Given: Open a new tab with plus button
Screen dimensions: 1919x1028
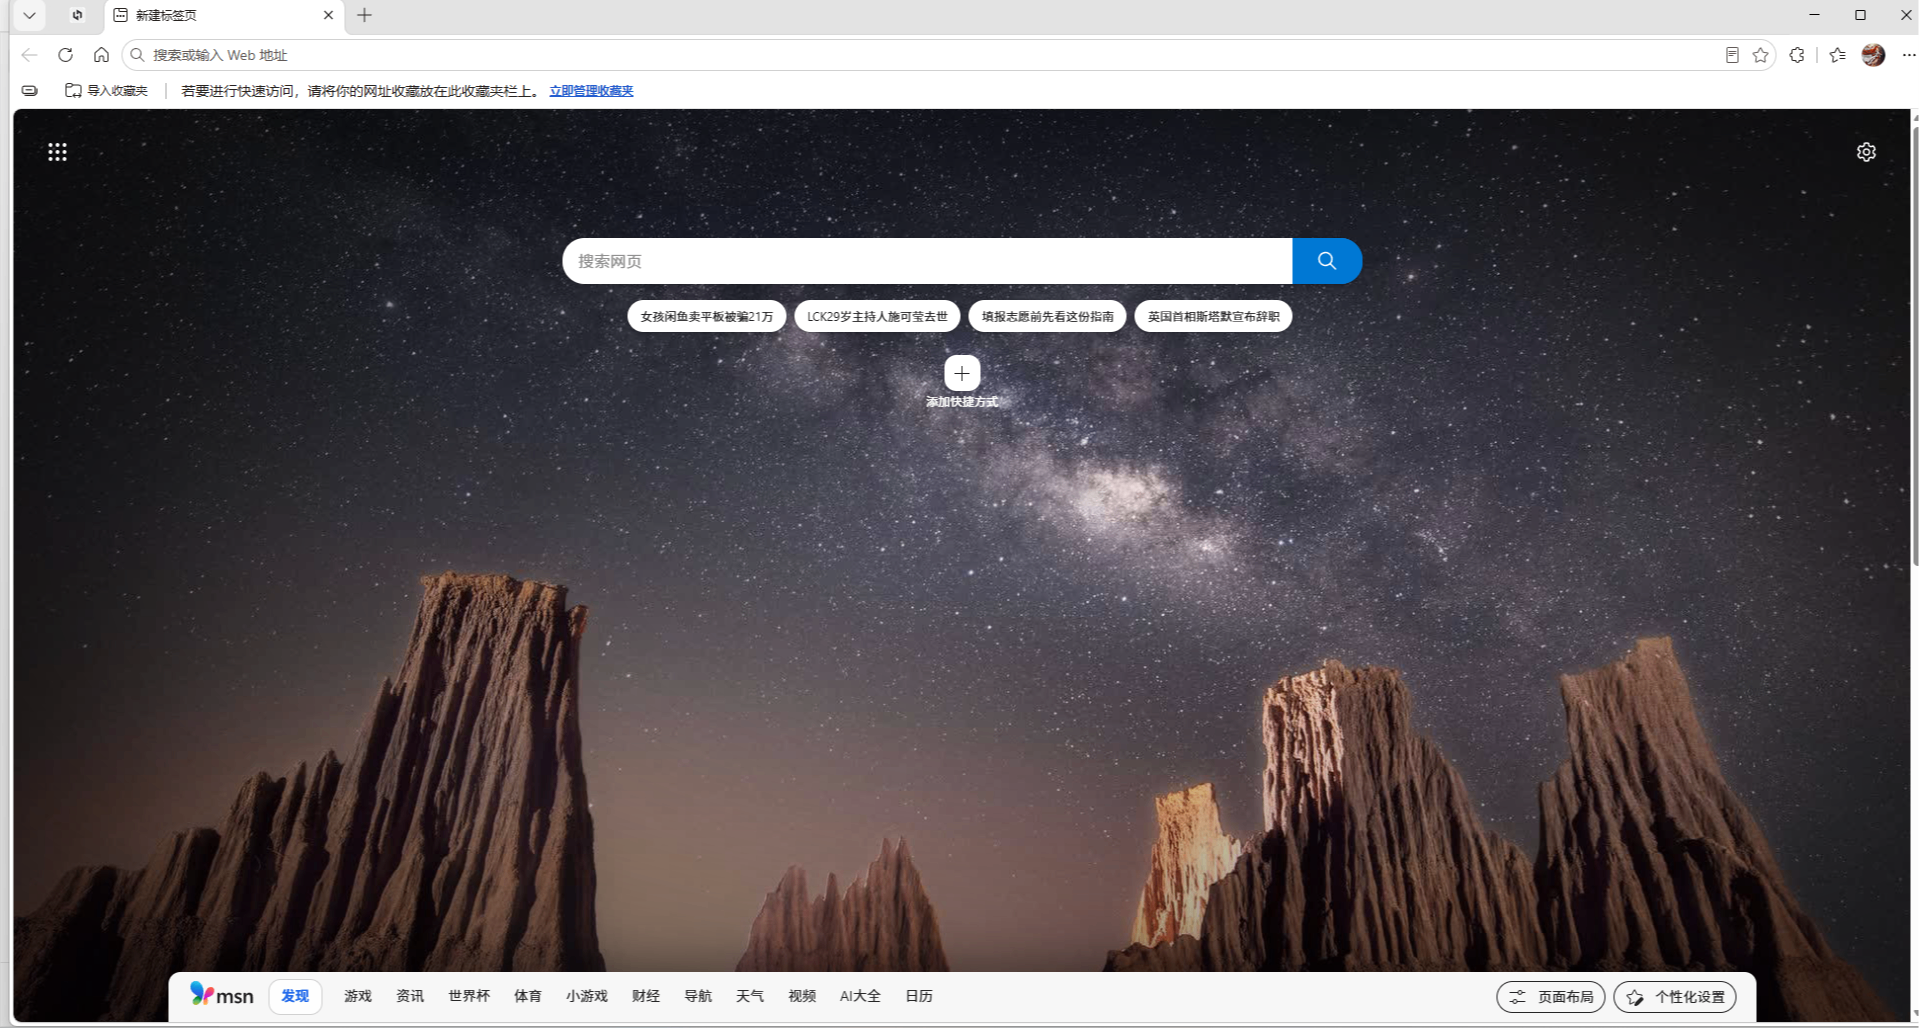Looking at the screenshot, I should [x=365, y=15].
